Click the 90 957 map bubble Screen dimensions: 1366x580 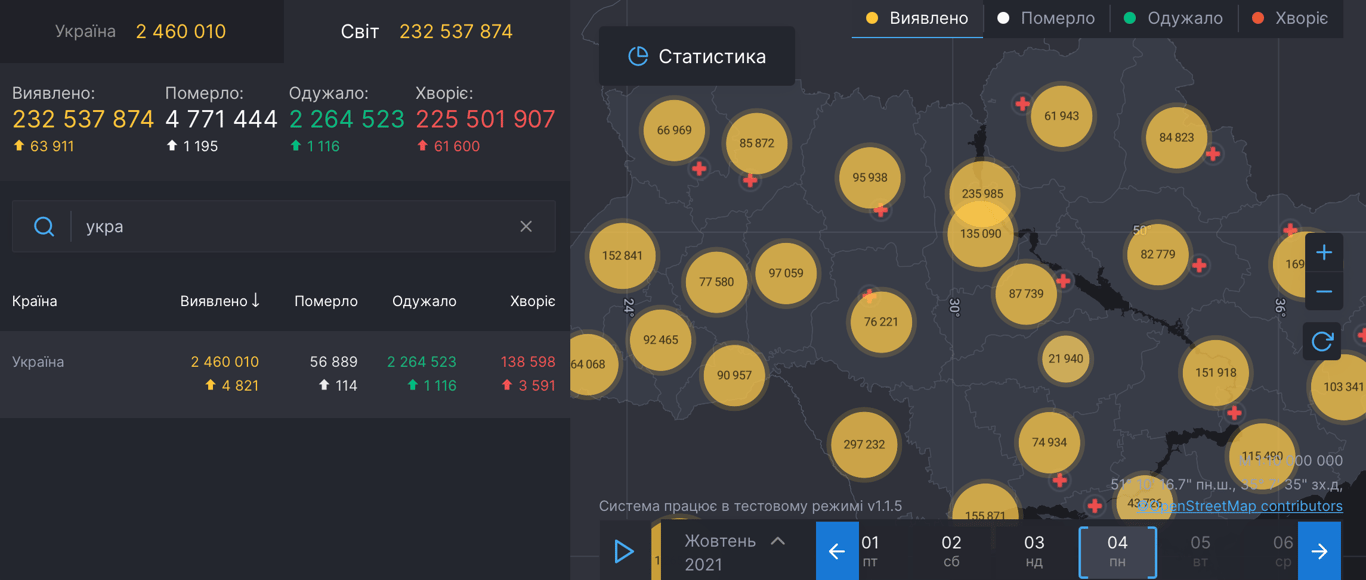[734, 375]
